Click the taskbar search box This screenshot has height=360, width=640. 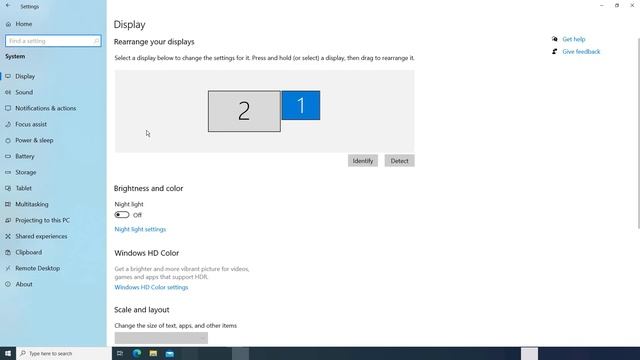64,353
